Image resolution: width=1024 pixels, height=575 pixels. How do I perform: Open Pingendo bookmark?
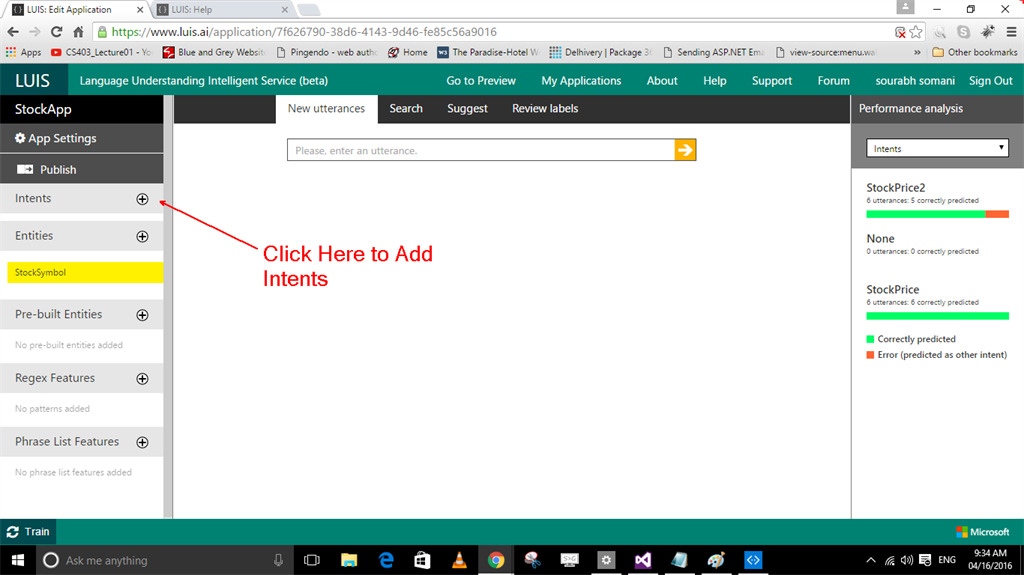tap(327, 52)
